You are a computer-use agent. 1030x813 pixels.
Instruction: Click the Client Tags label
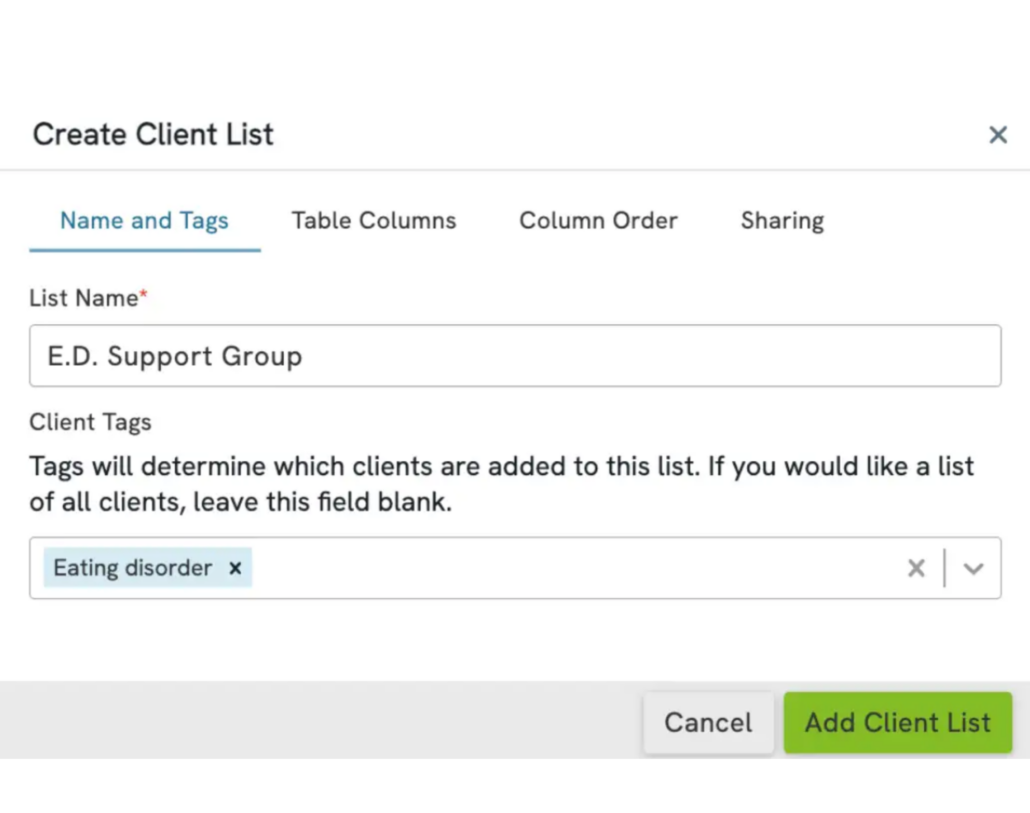point(90,422)
